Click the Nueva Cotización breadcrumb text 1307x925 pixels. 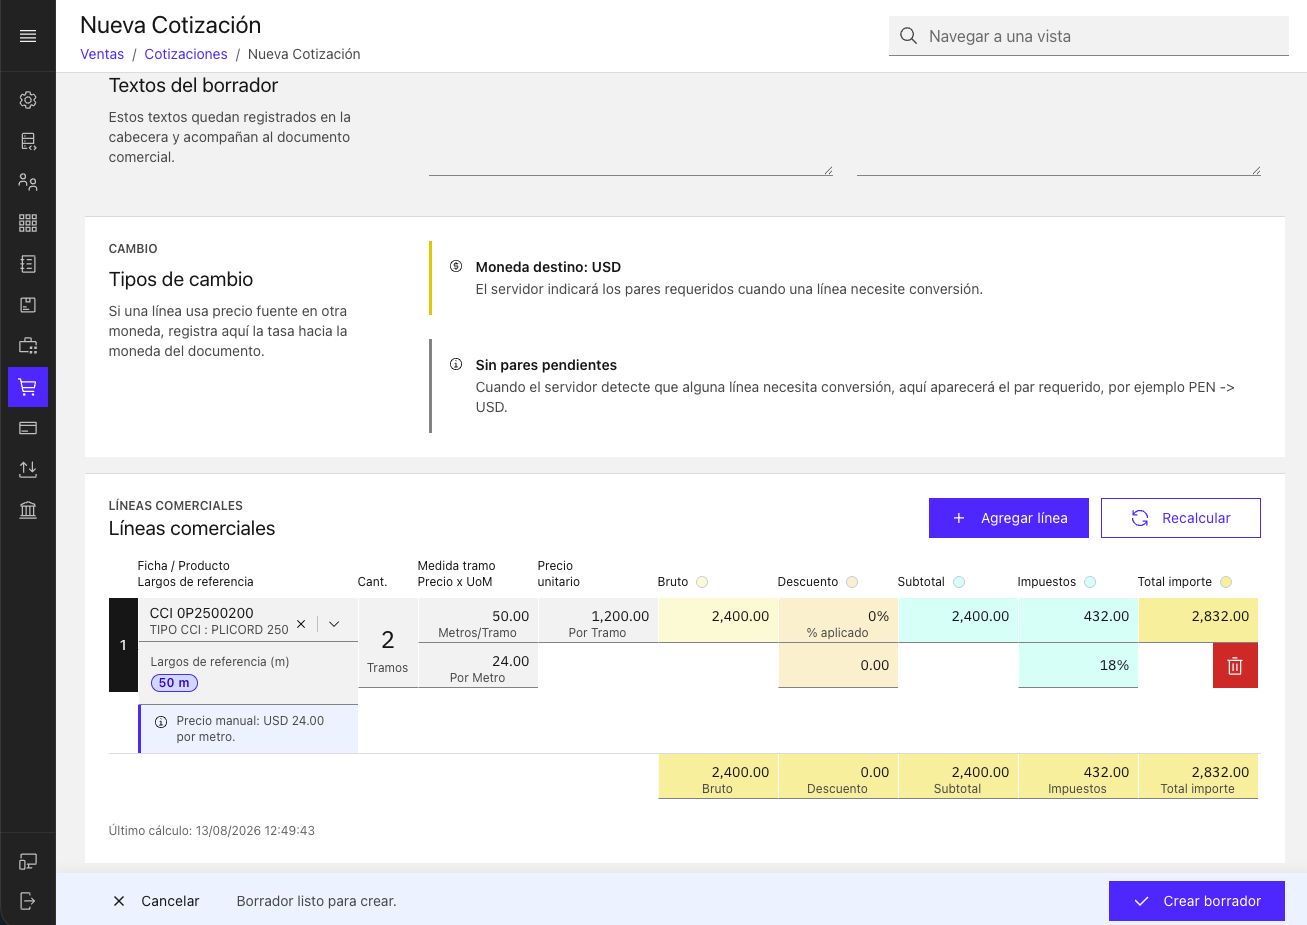click(304, 54)
